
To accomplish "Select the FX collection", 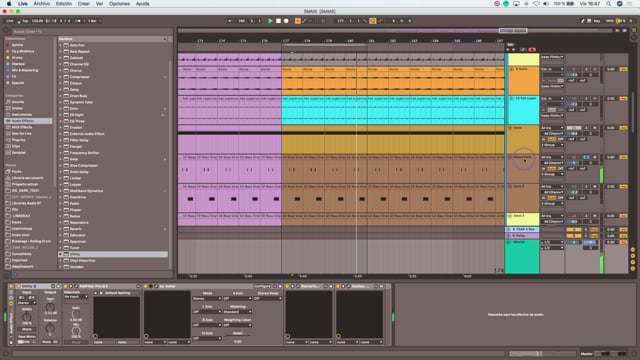I will coord(14,76).
